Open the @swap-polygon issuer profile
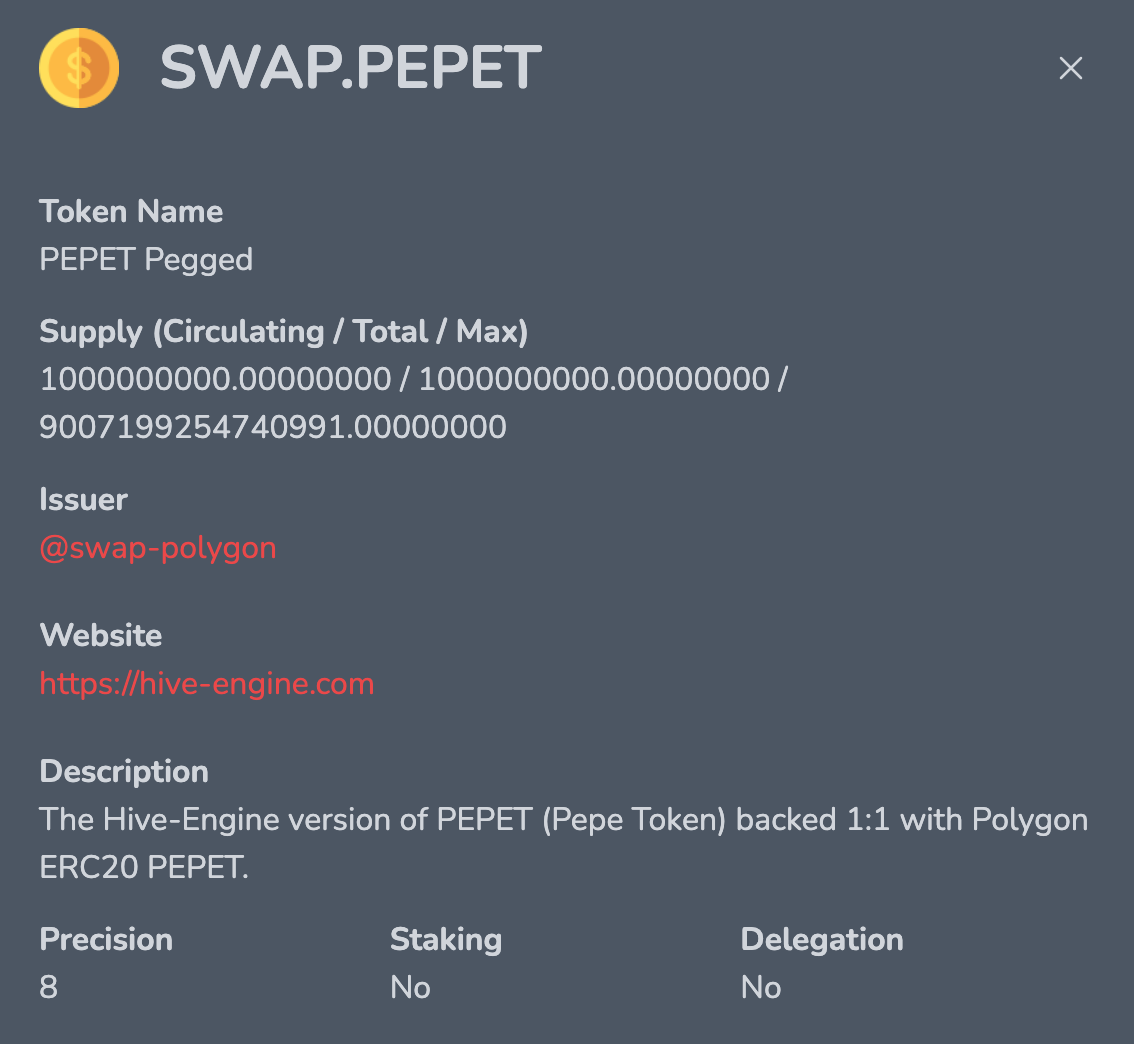Screen dimensions: 1134x1044 (158, 548)
